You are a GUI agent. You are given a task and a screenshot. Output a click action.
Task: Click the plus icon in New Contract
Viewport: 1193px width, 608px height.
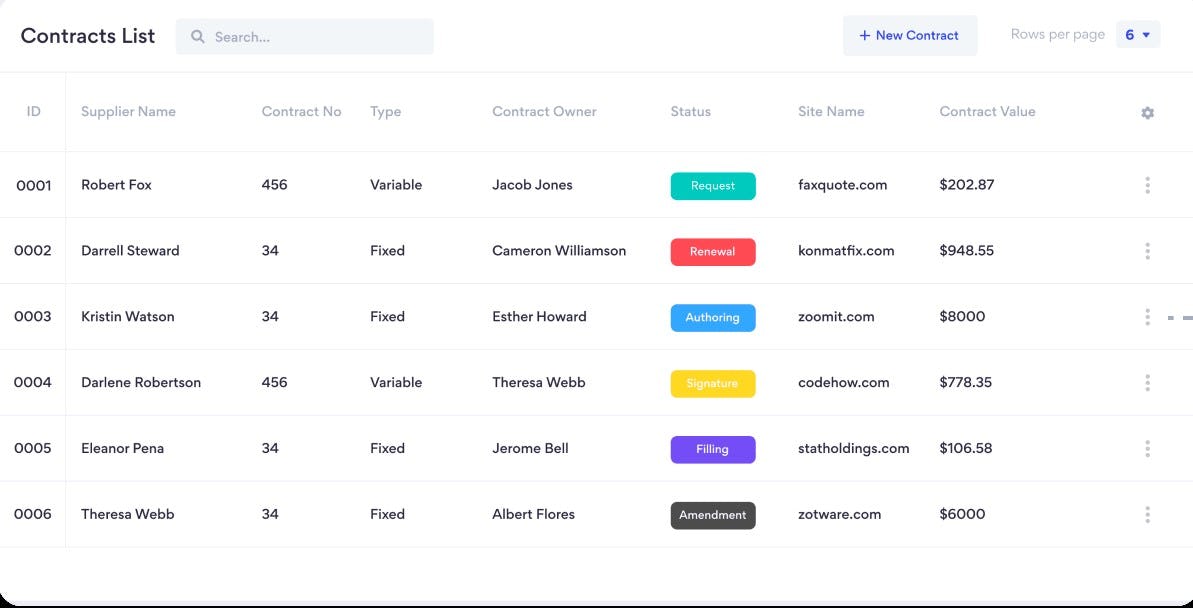pos(865,35)
